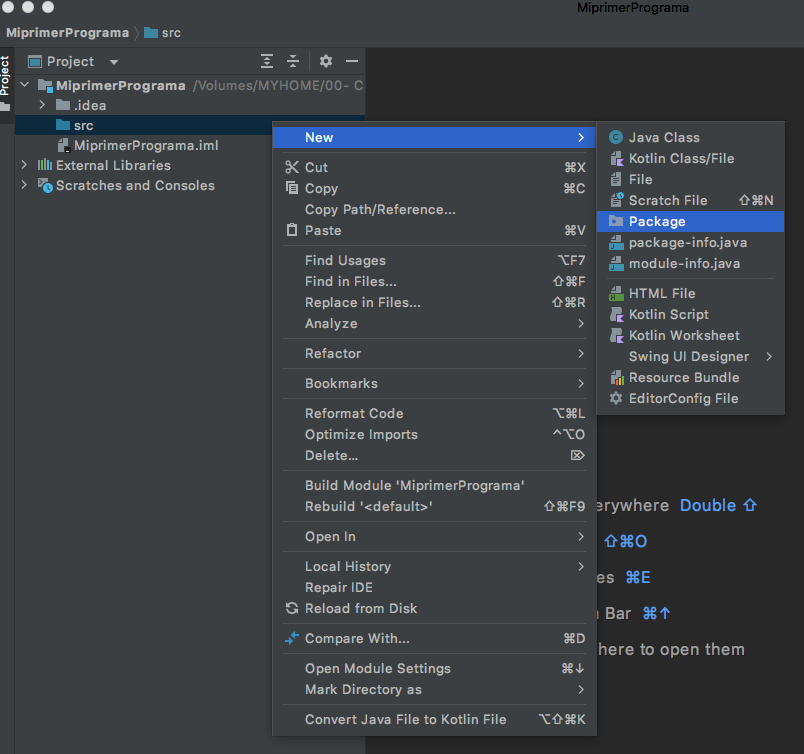Open the Bookmarks submenu
The image size is (804, 754).
pos(434,383)
